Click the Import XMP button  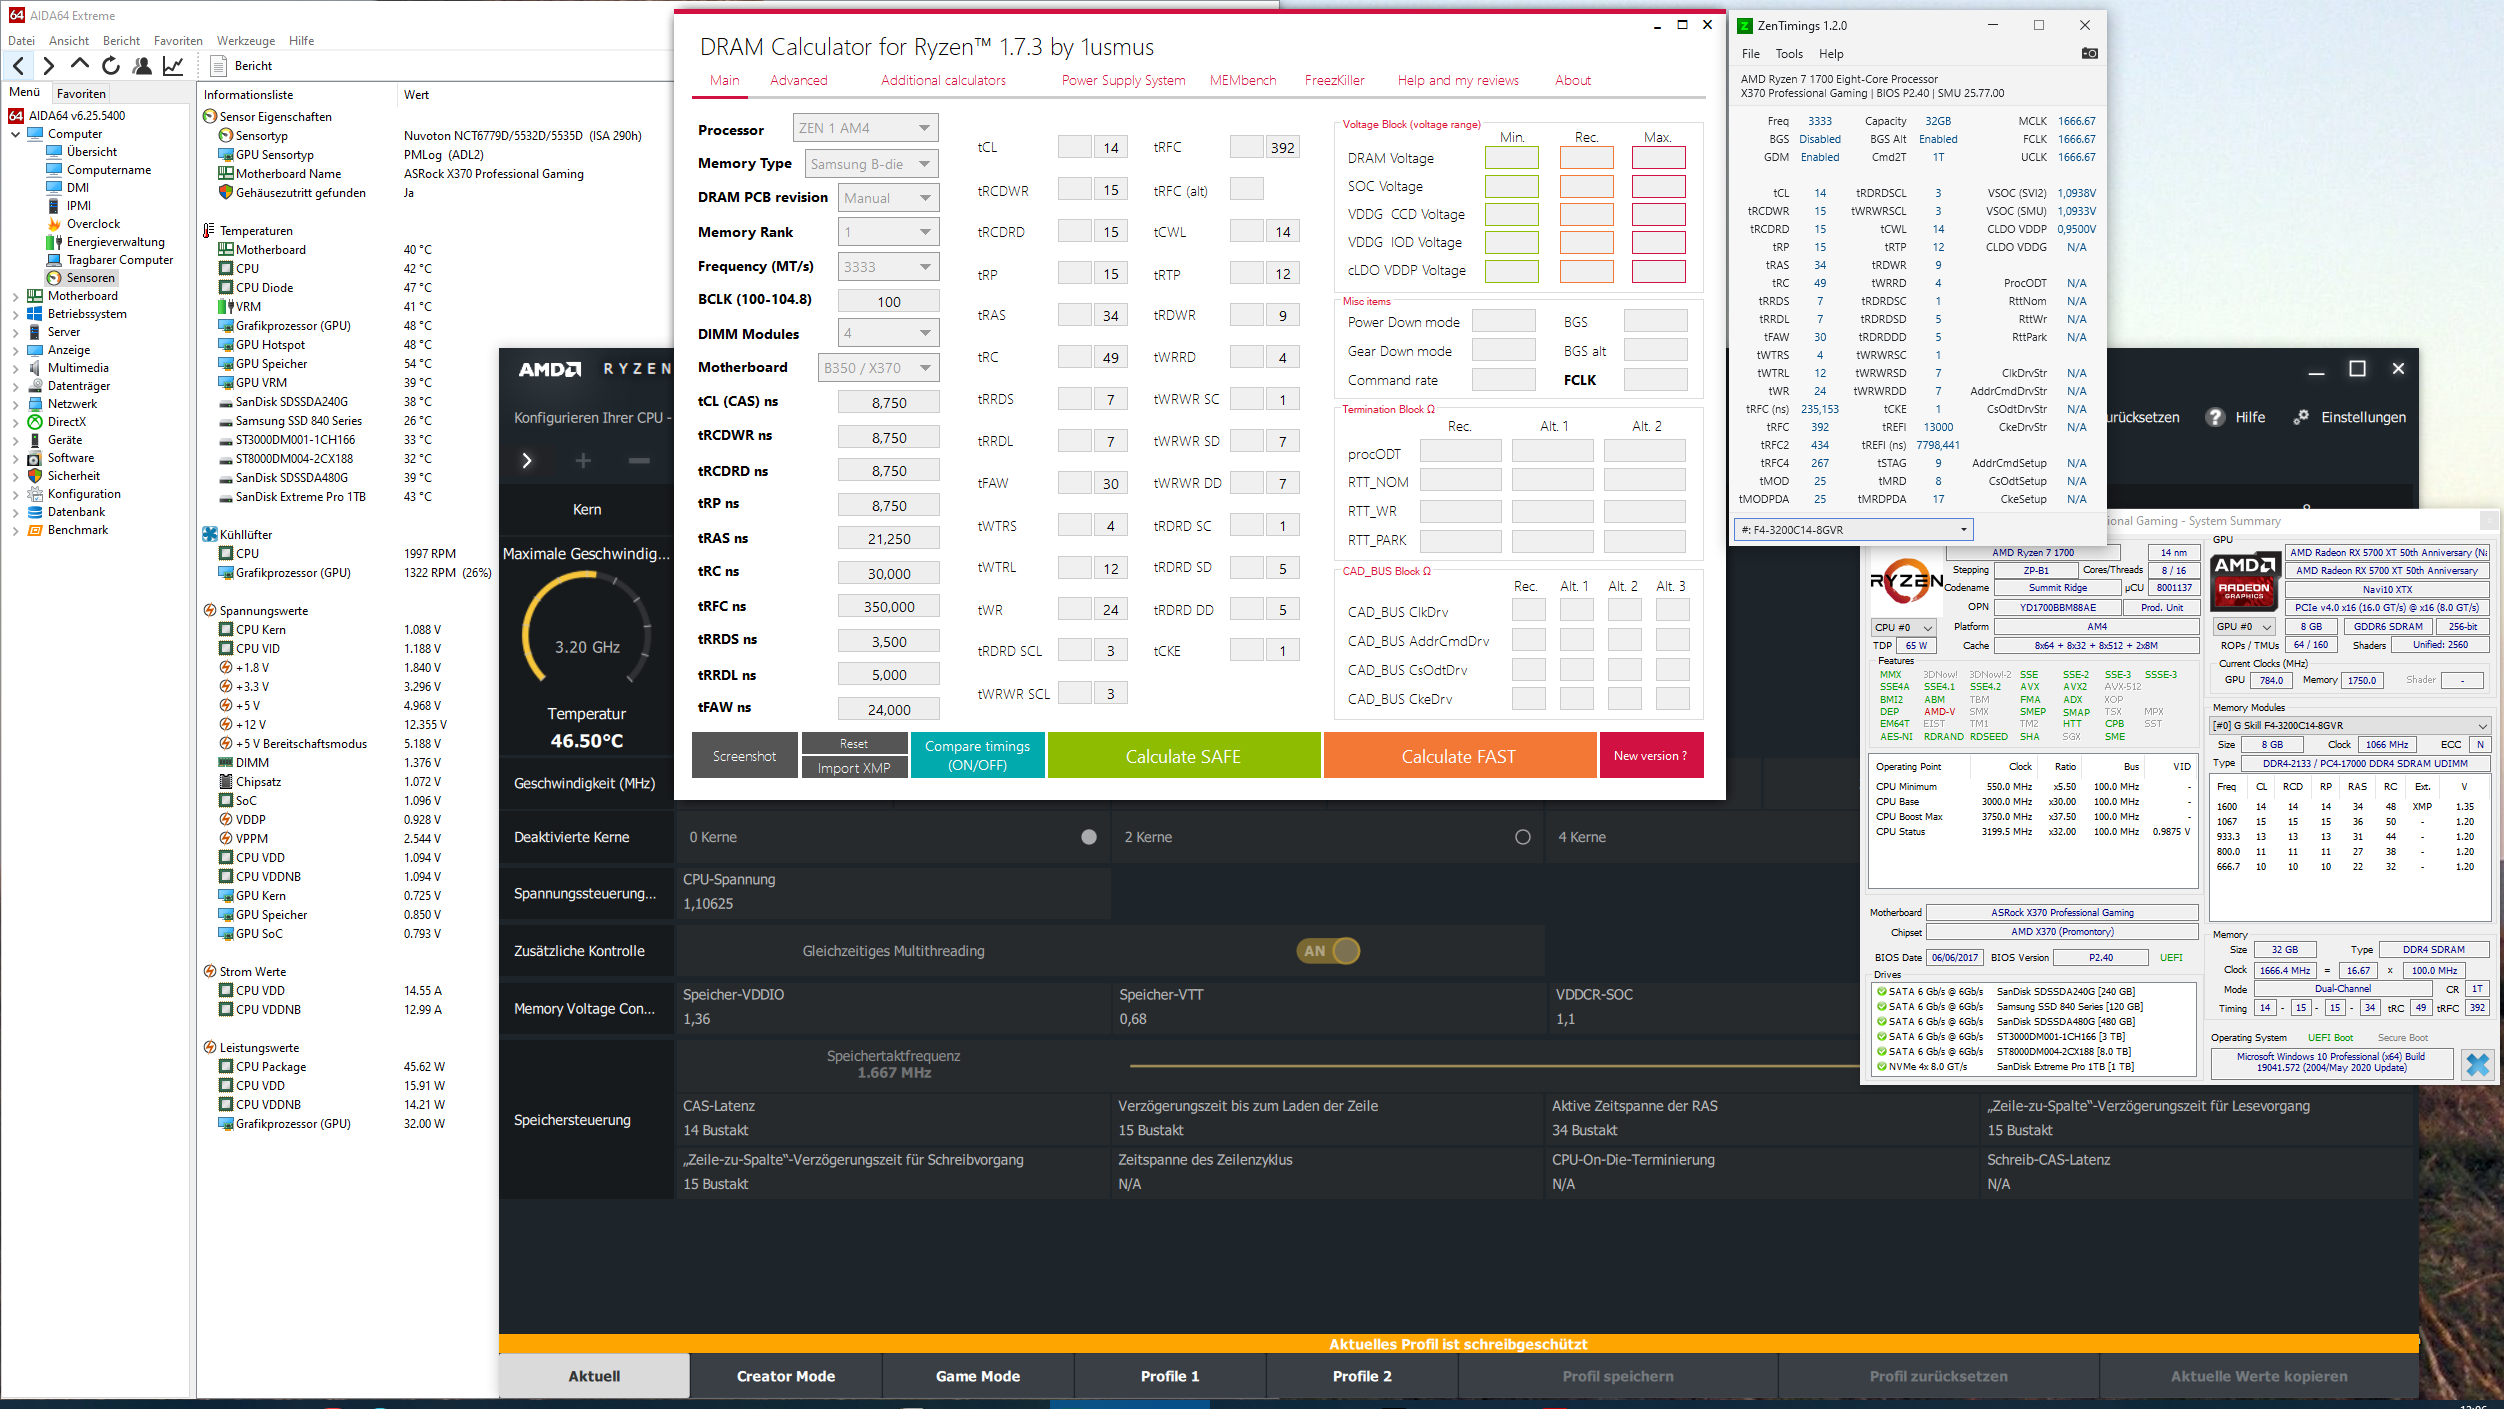[853, 768]
